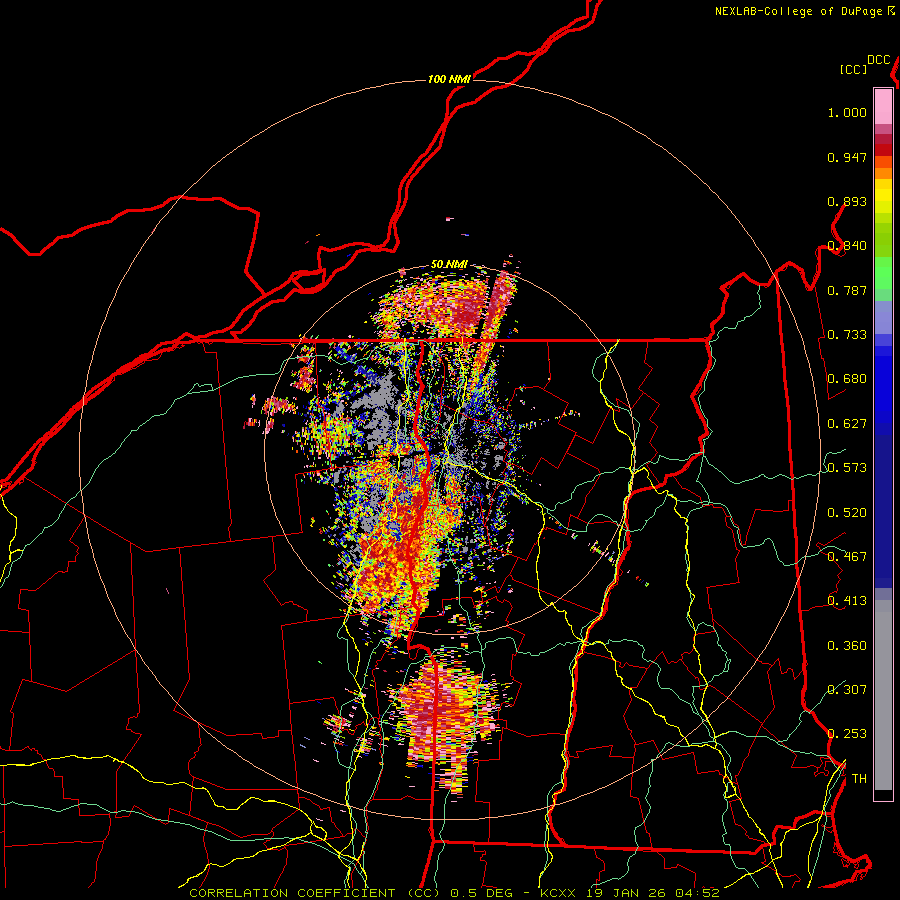Viewport: 900px width, 900px height.
Task: Pick the light pink swatch atop color bar
Action: click(x=883, y=107)
